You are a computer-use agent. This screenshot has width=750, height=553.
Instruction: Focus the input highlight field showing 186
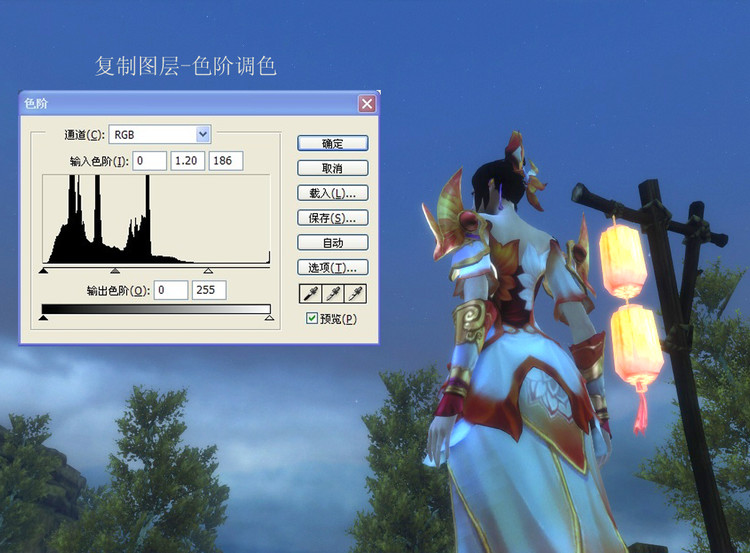click(x=226, y=161)
